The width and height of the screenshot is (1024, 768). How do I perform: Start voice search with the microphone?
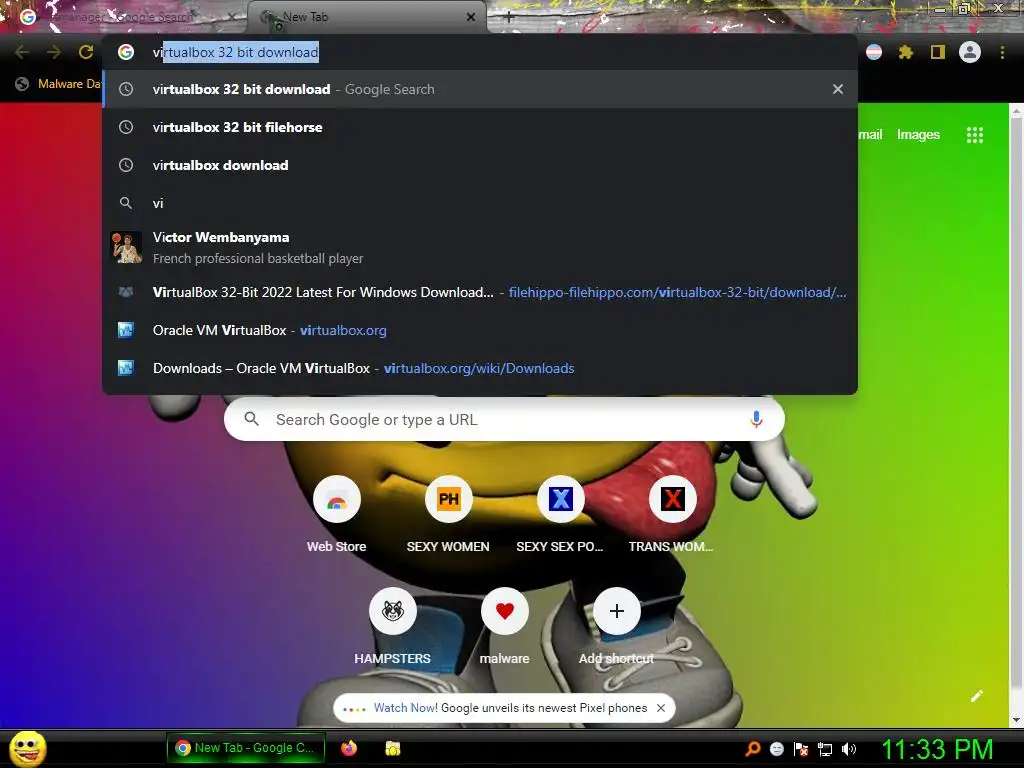coord(756,419)
